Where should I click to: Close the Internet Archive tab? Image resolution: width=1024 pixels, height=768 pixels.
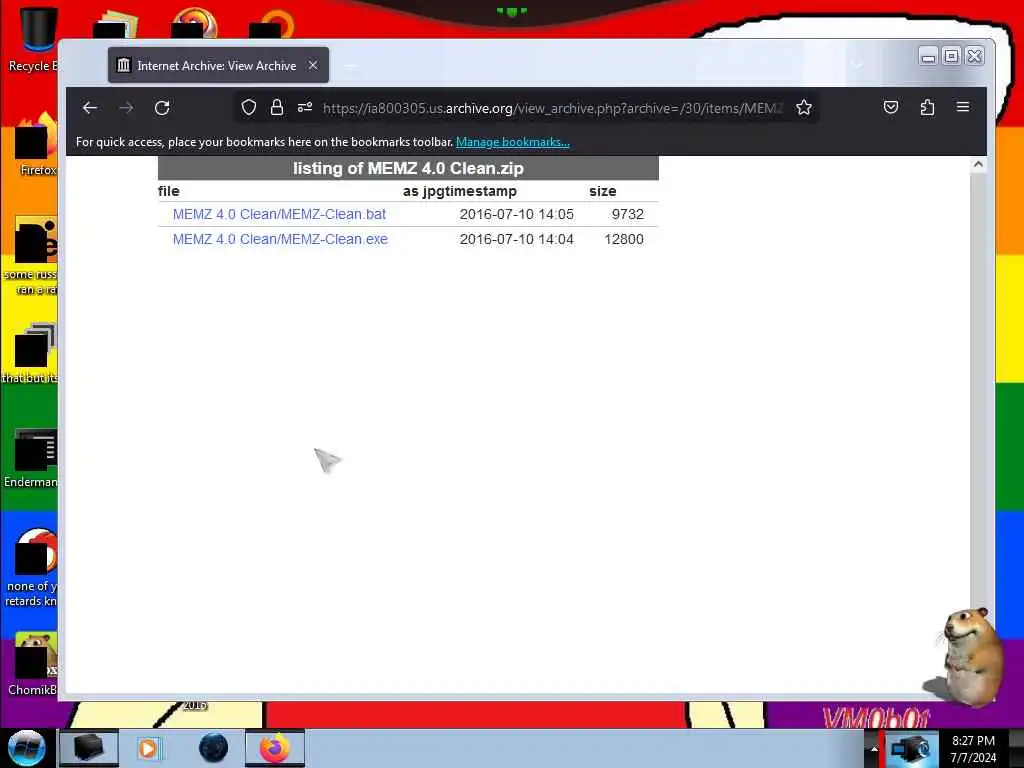[313, 65]
